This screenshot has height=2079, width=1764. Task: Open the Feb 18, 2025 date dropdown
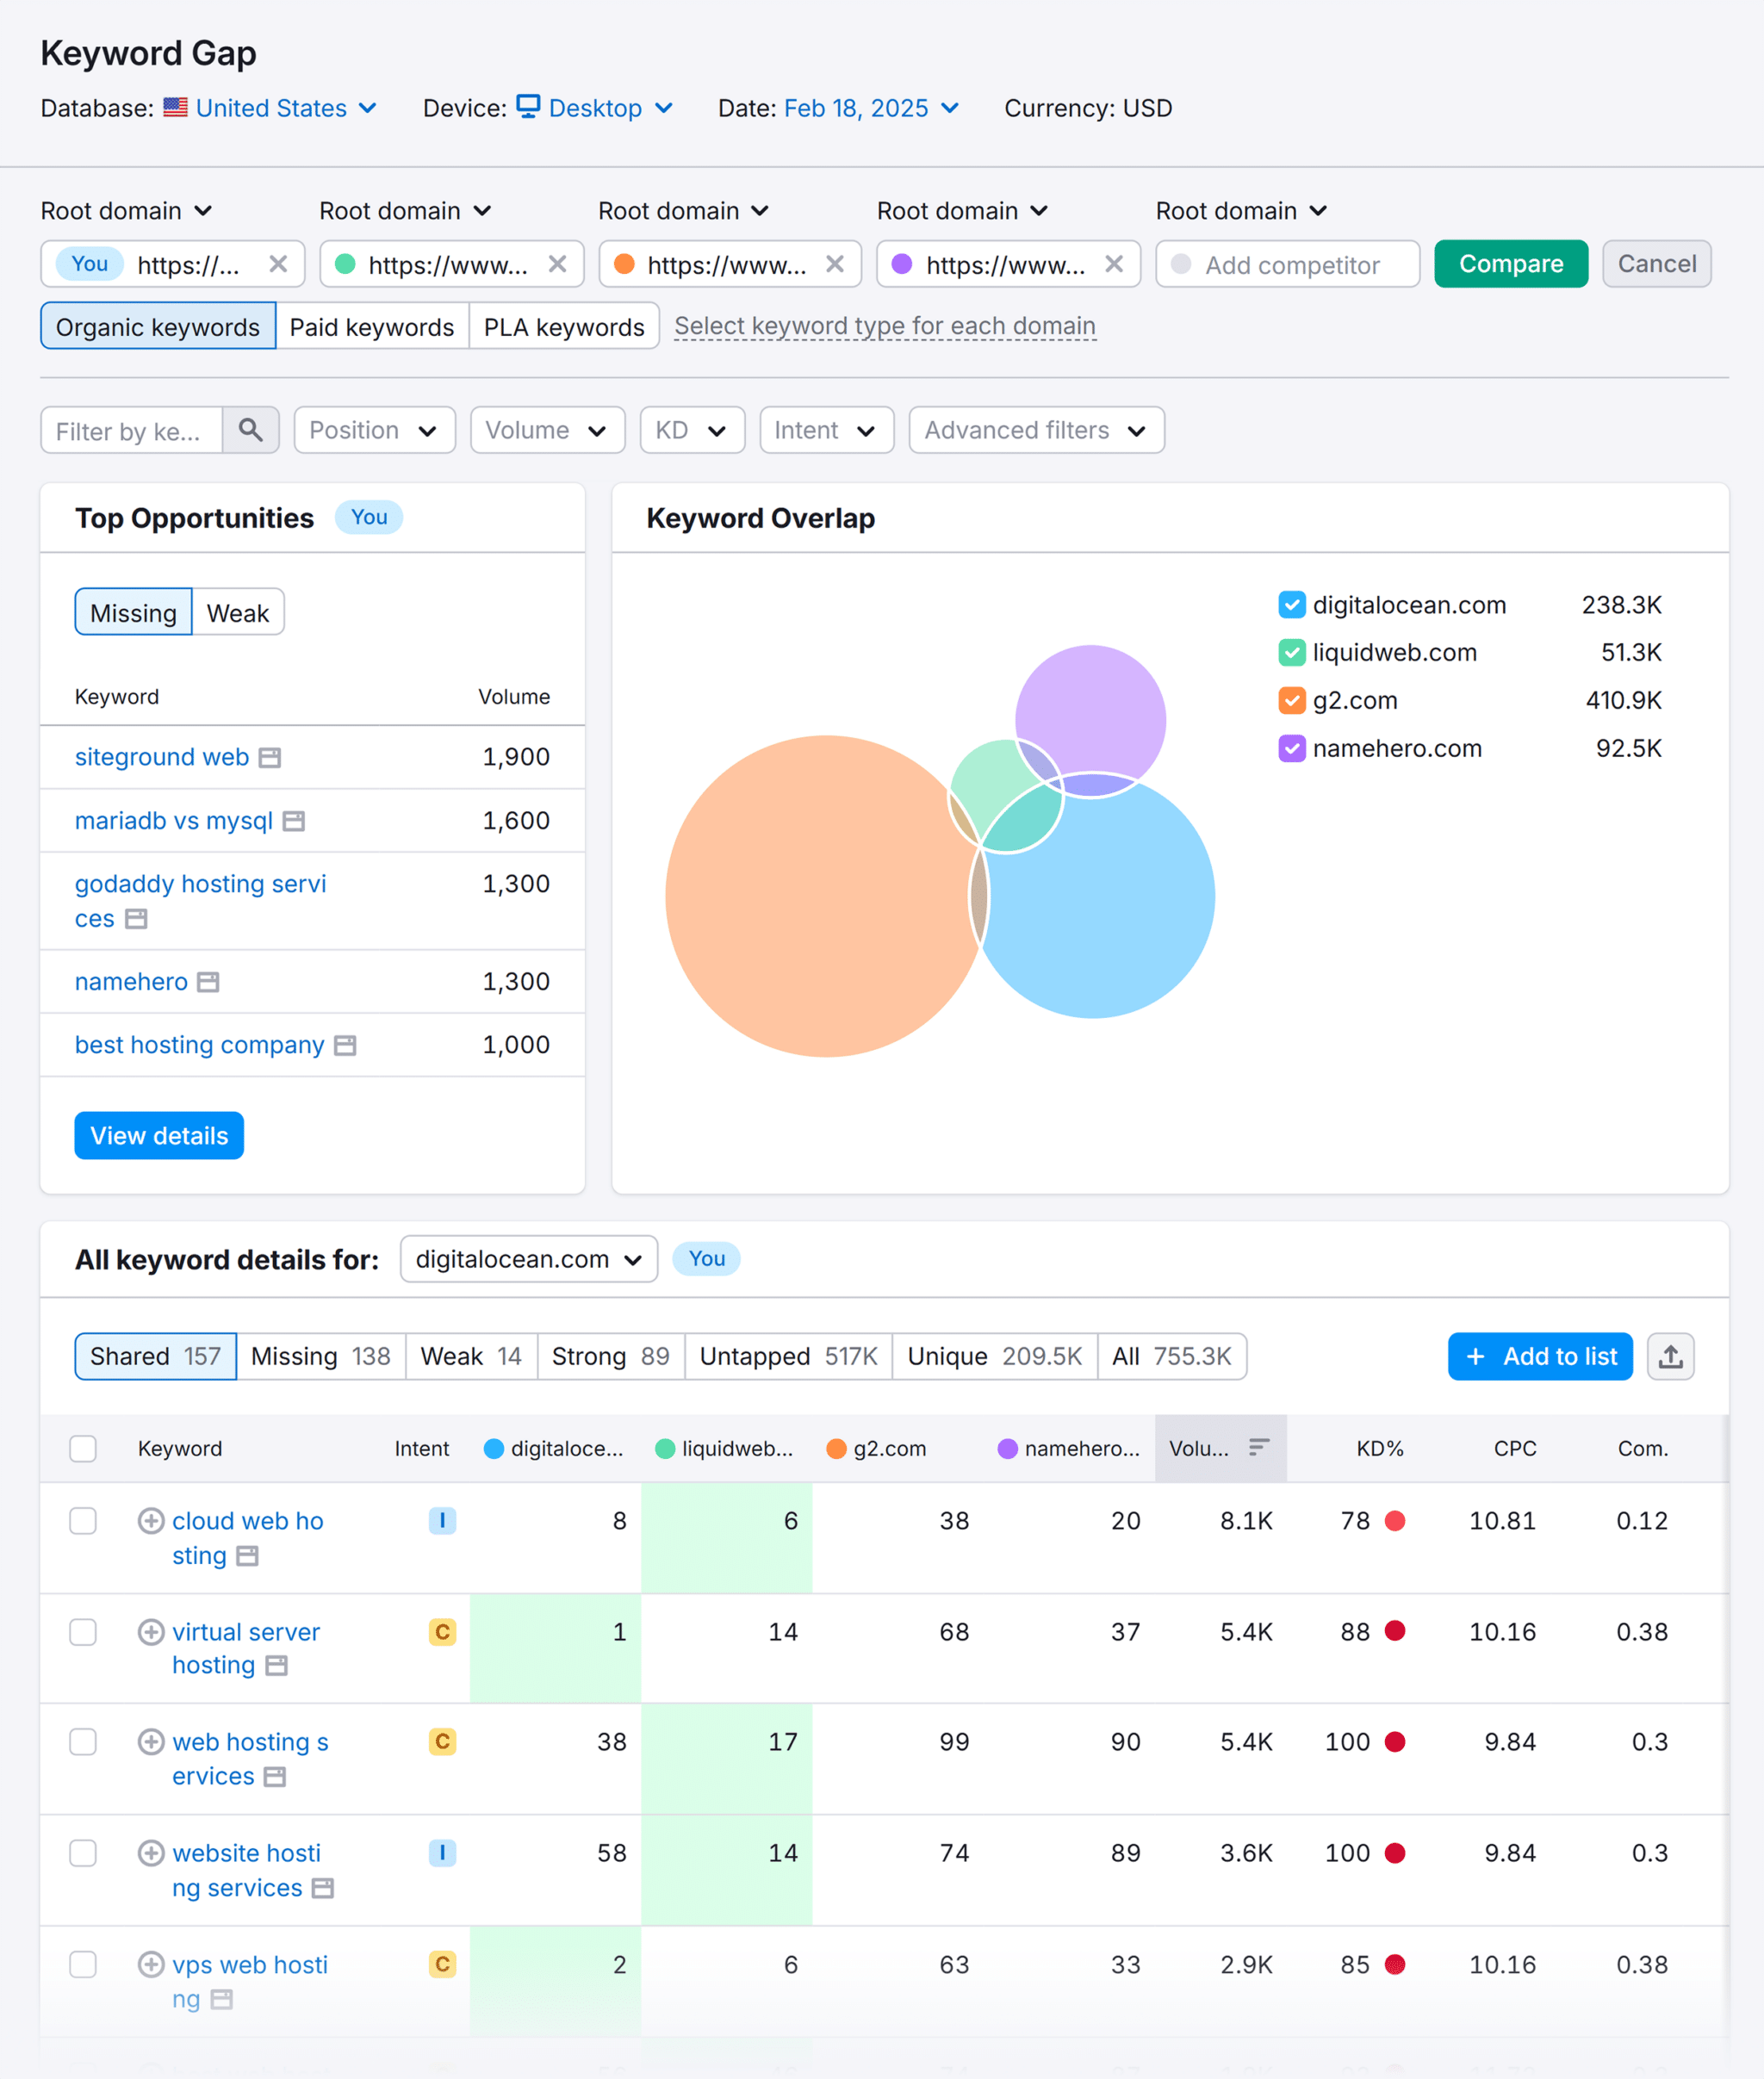tap(871, 108)
